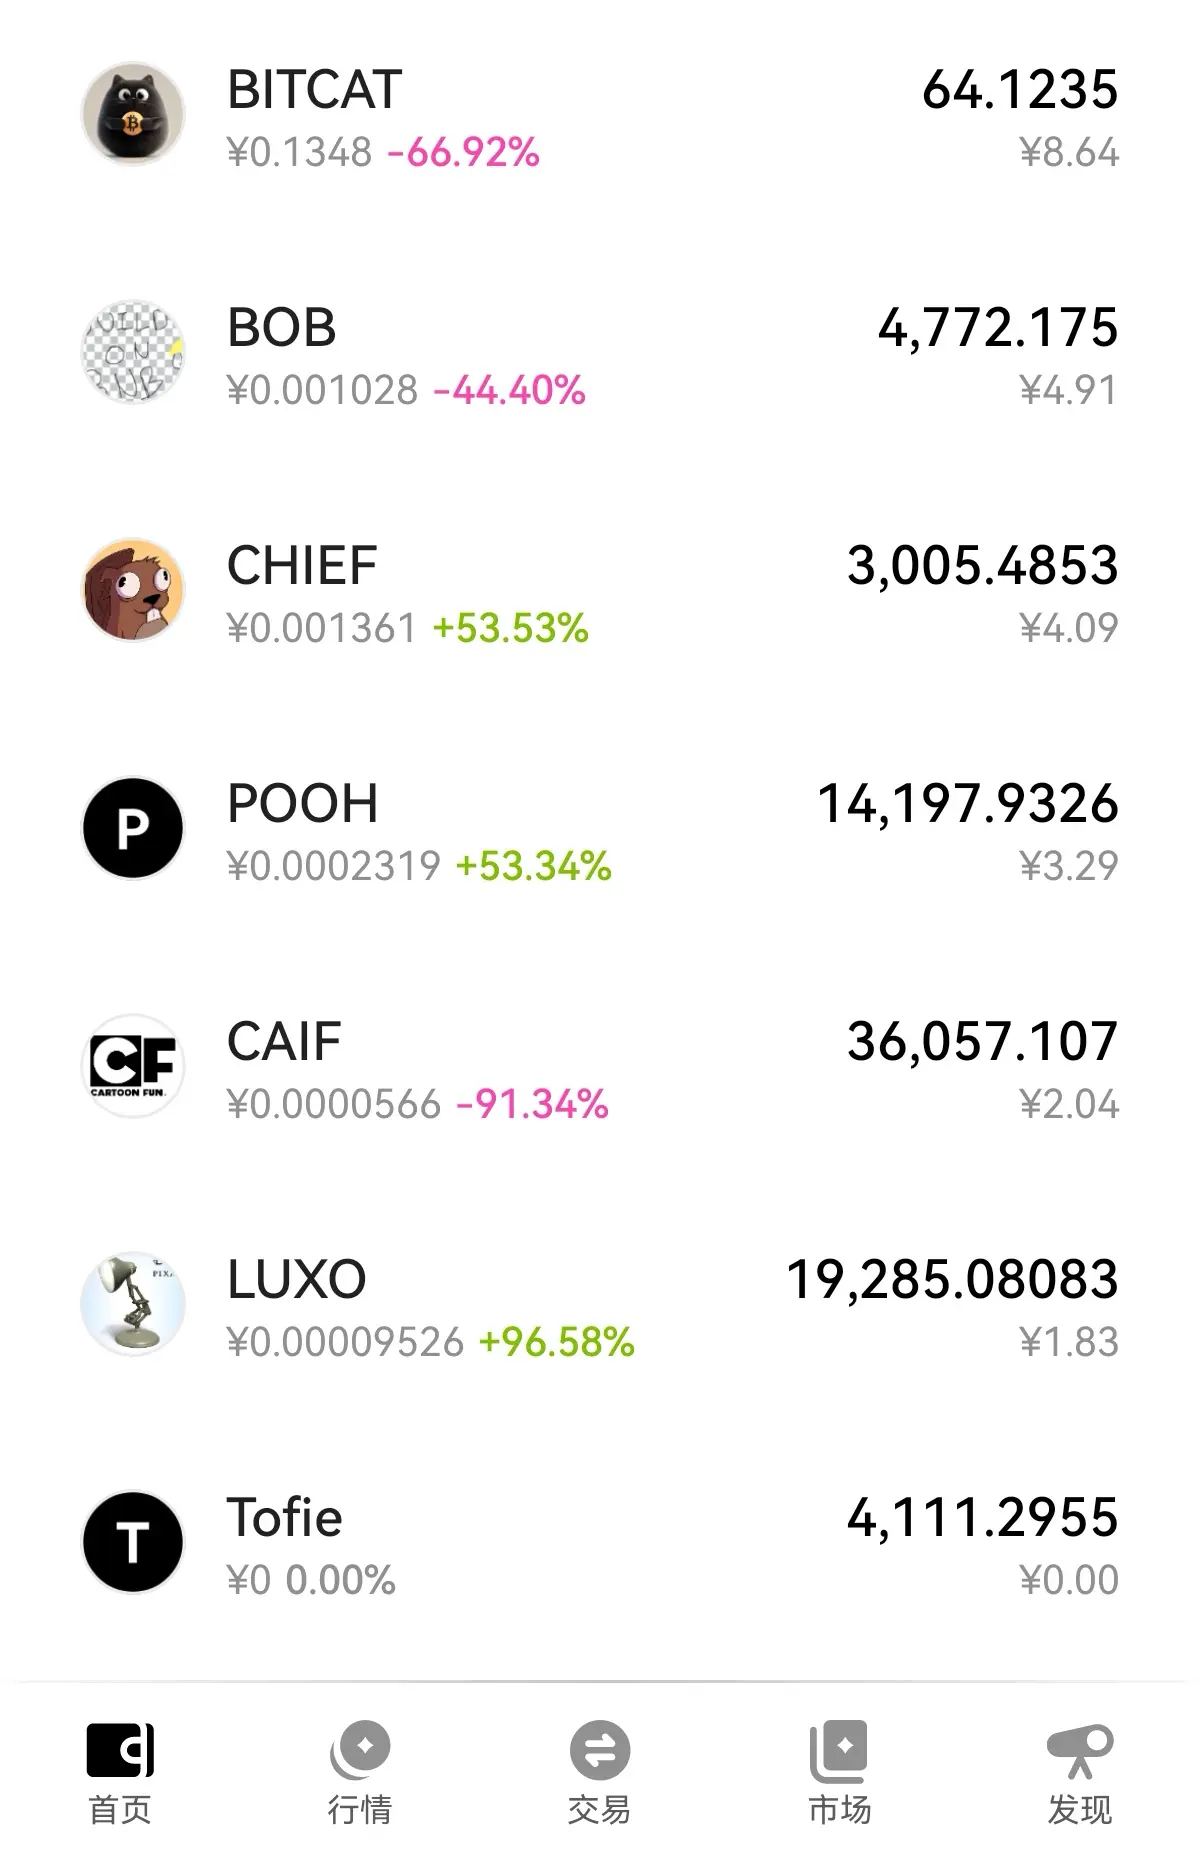Tap the CHIEF beaver token icon
Viewport: 1200px width, 1855px height.
133,590
